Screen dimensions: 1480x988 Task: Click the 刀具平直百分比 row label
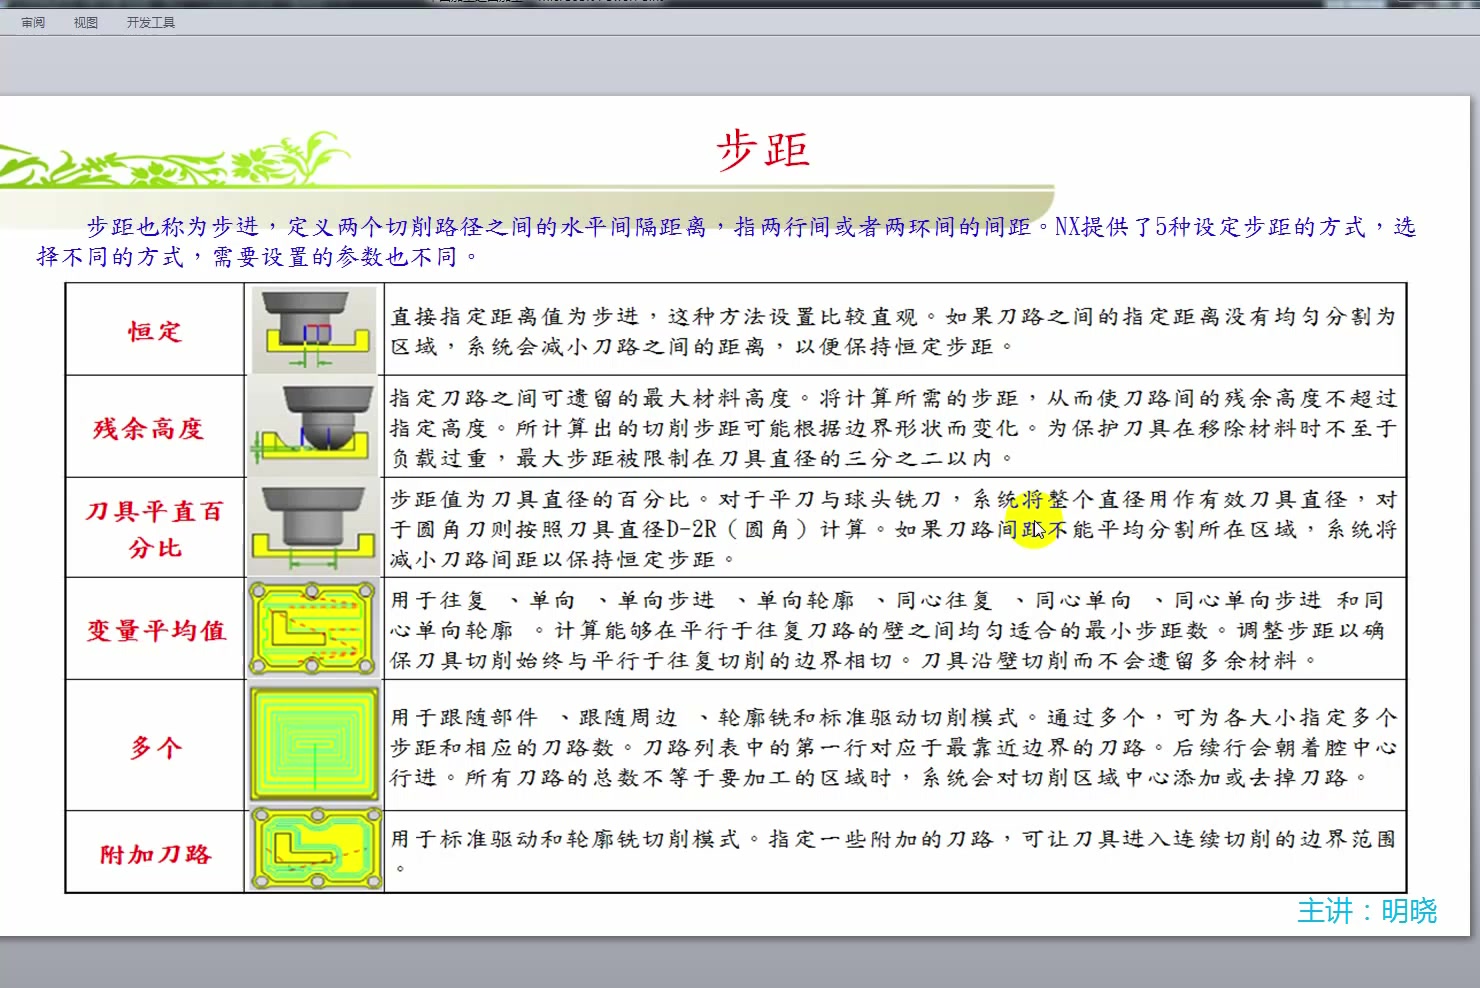click(x=155, y=529)
